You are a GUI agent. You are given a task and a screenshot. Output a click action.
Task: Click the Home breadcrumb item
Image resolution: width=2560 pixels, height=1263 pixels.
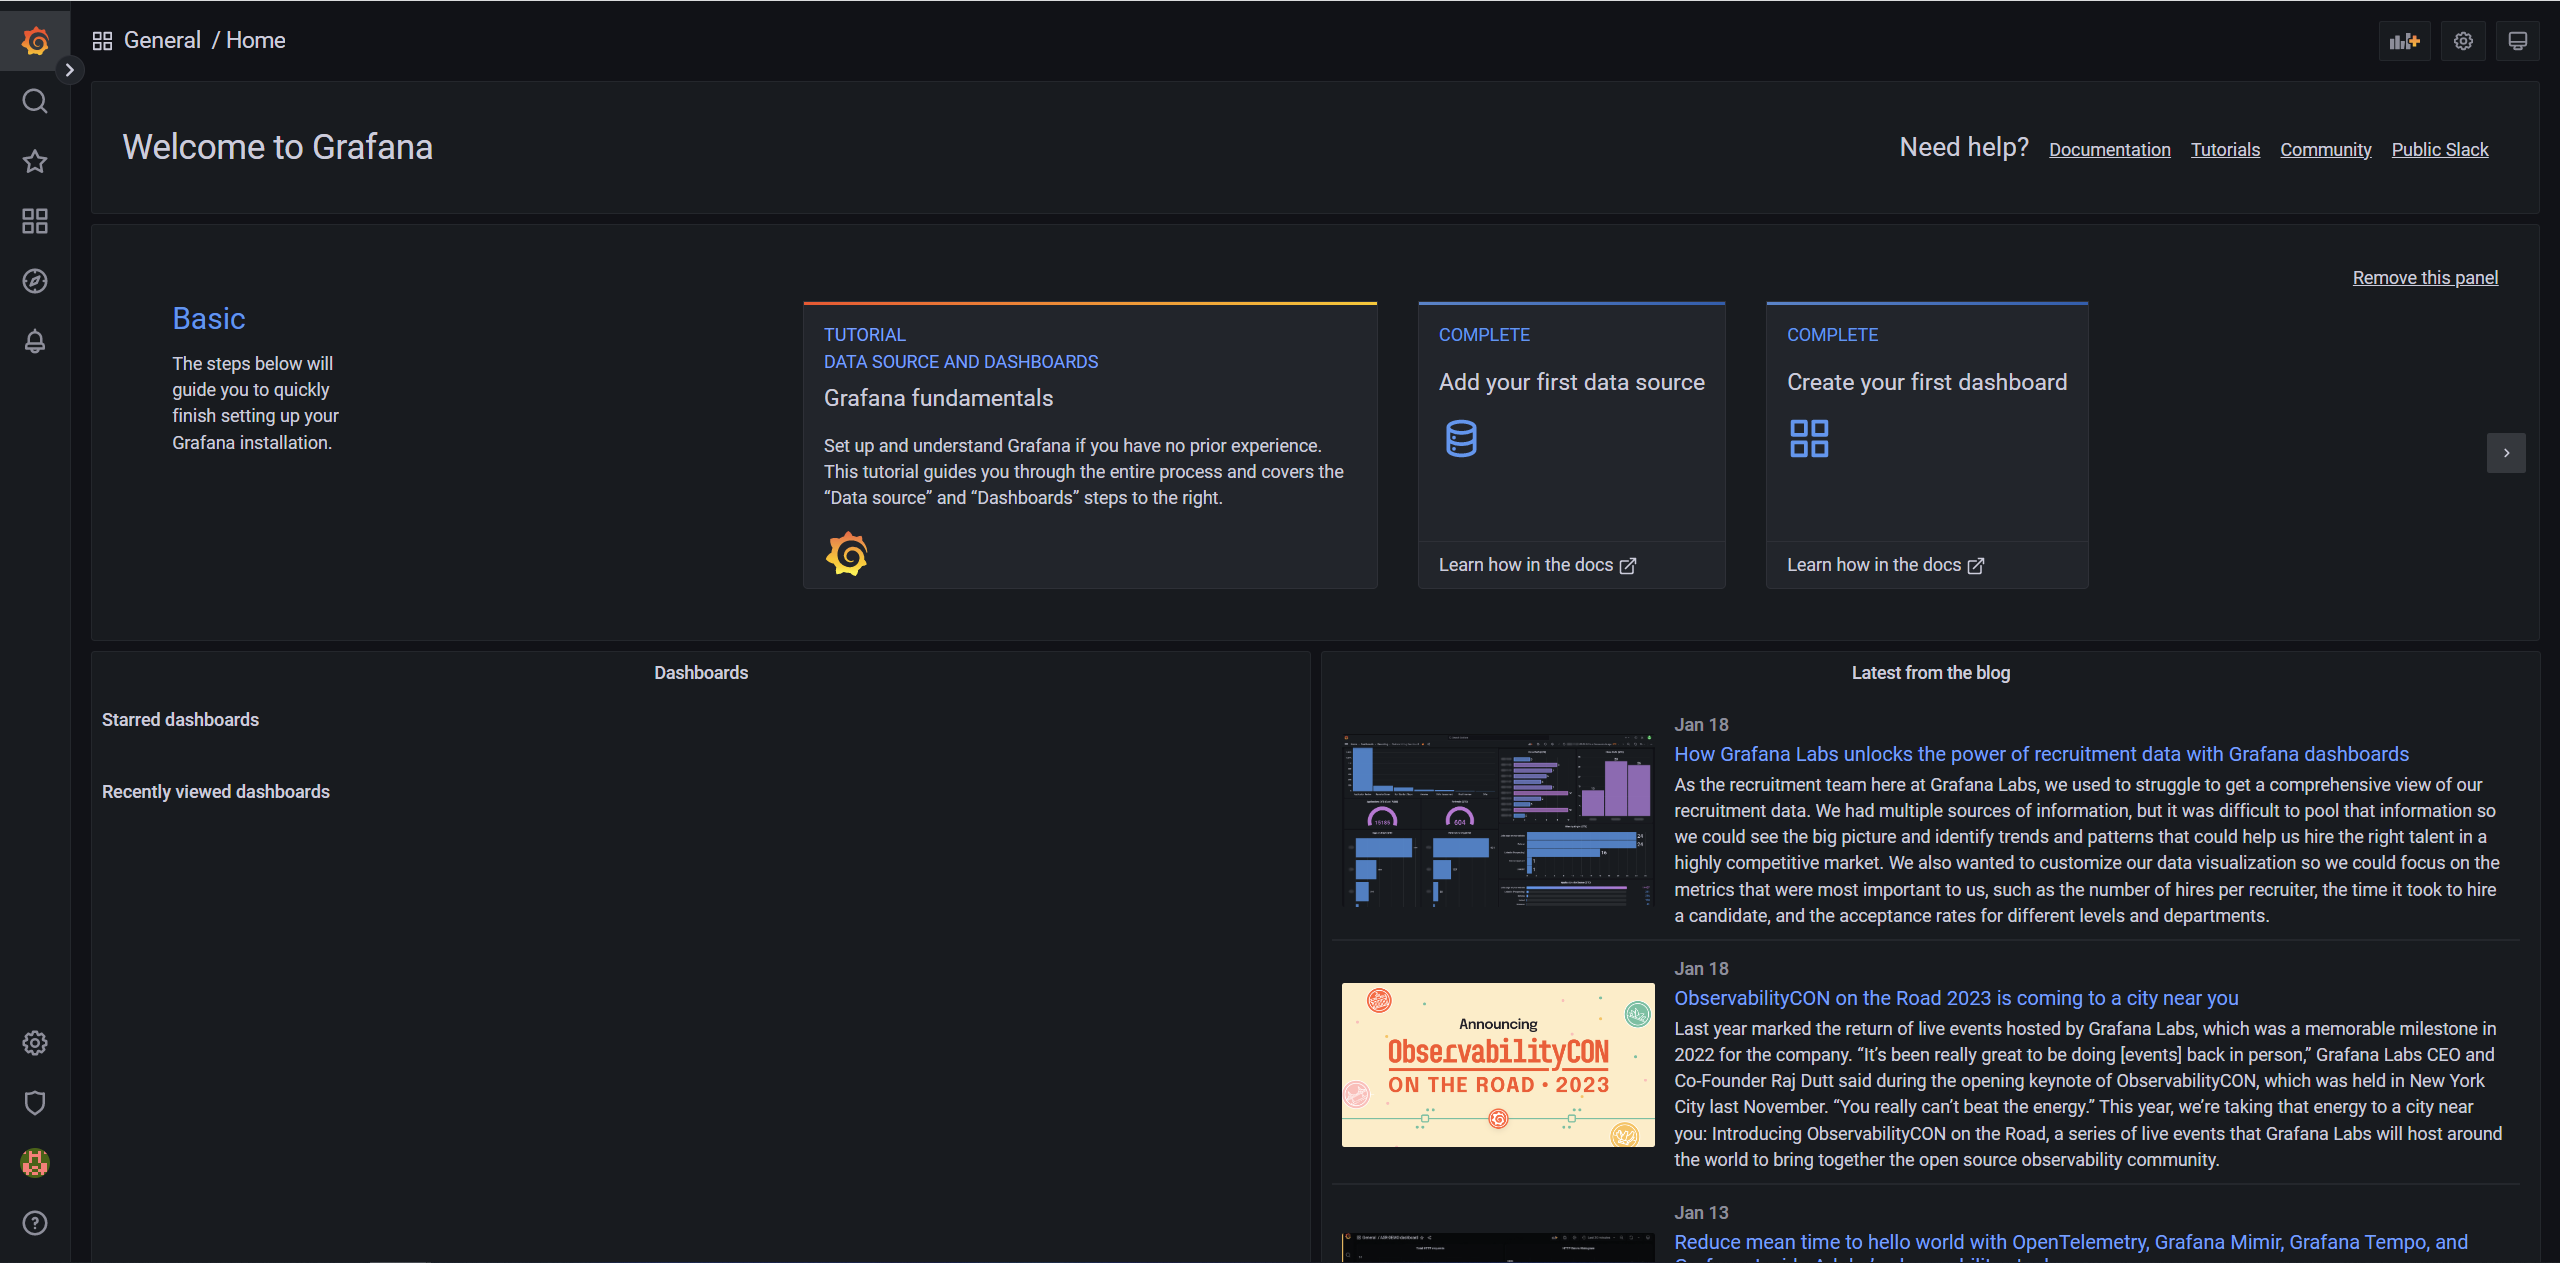click(x=256, y=40)
